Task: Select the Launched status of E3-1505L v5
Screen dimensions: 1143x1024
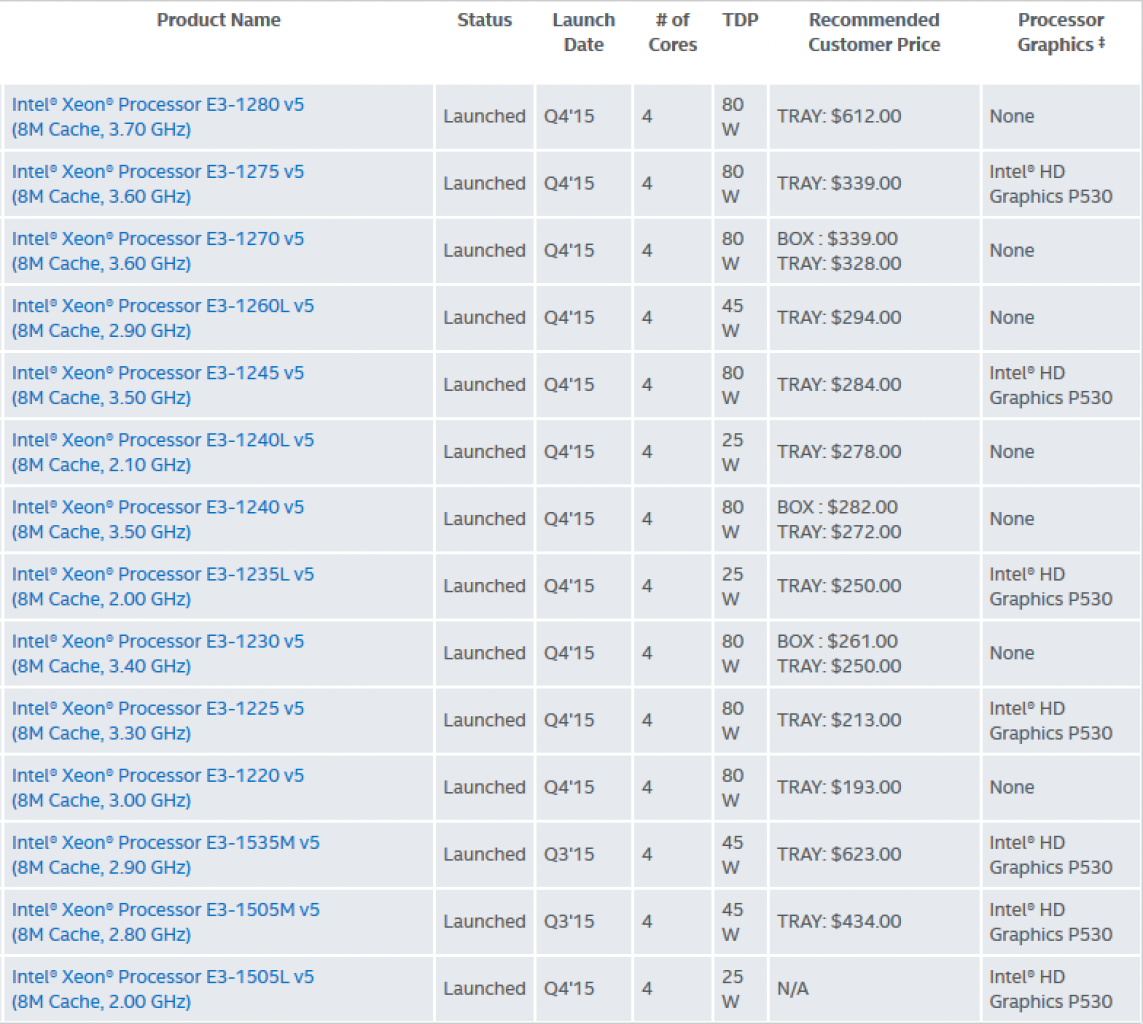Action: pyautogui.click(x=484, y=988)
